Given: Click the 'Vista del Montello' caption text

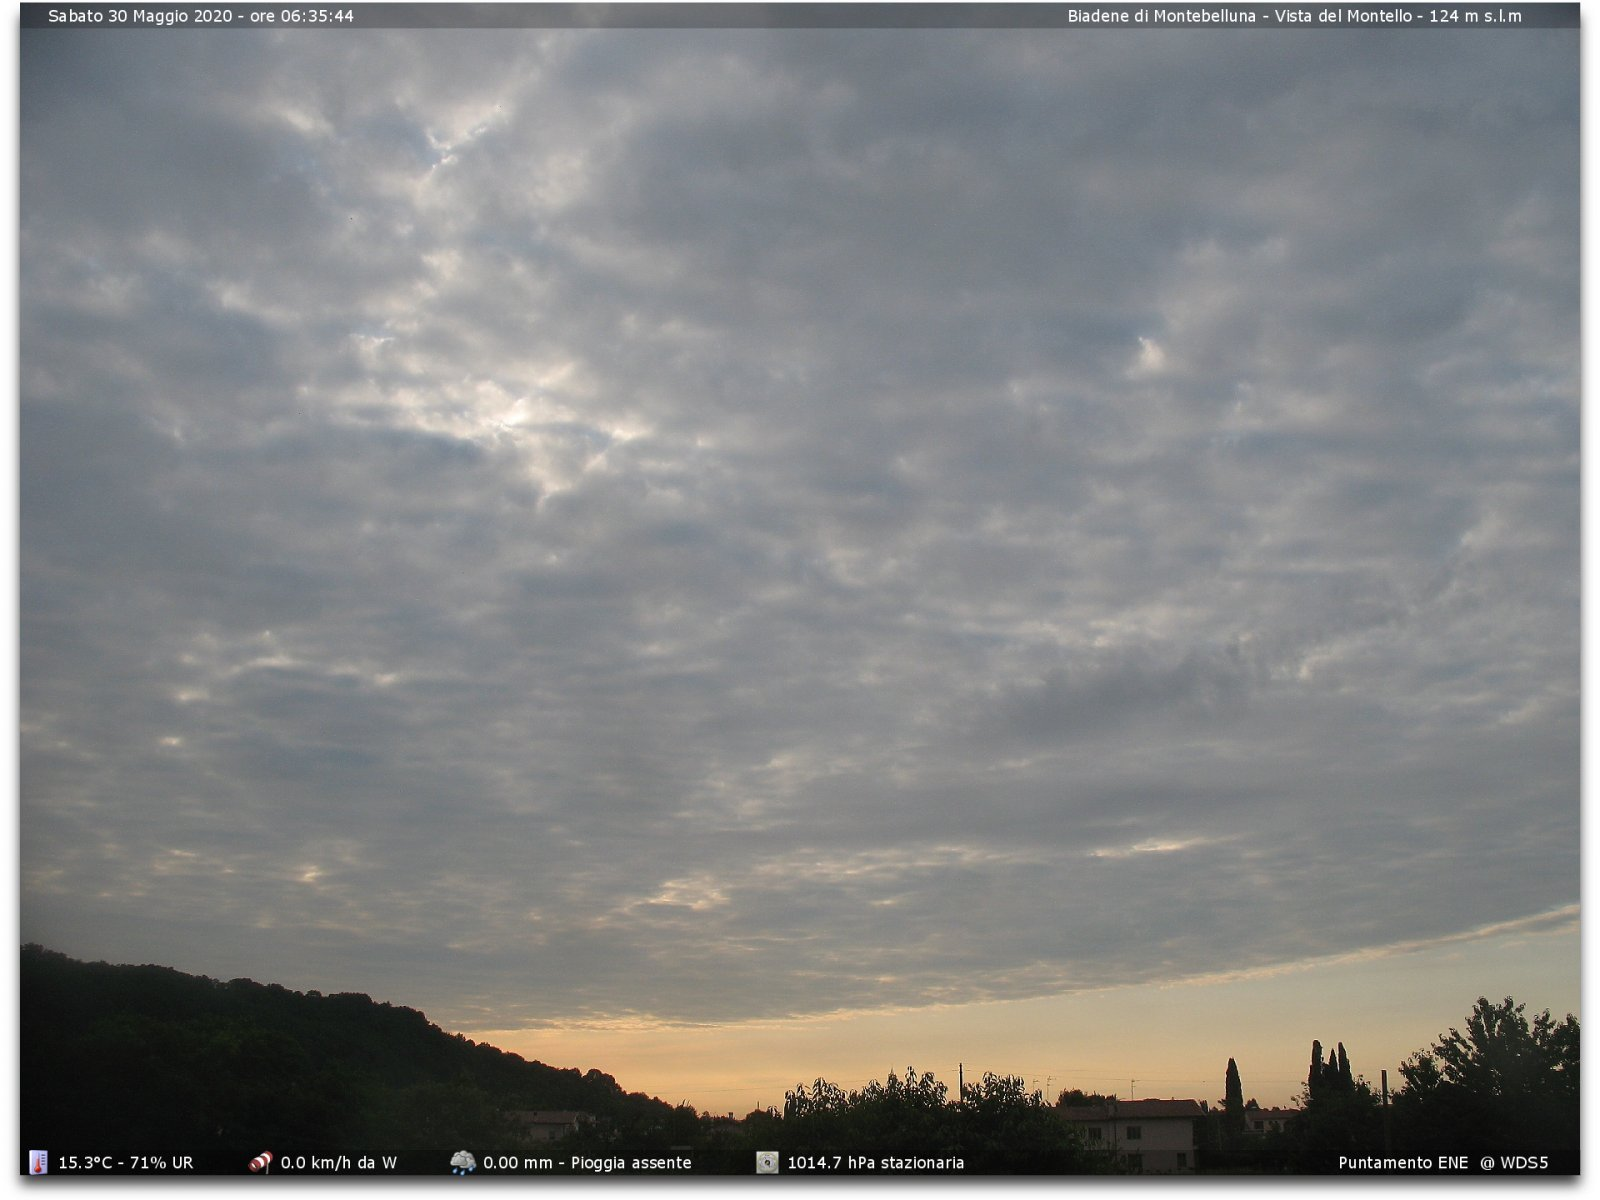Looking at the screenshot, I should pos(1343,16).
